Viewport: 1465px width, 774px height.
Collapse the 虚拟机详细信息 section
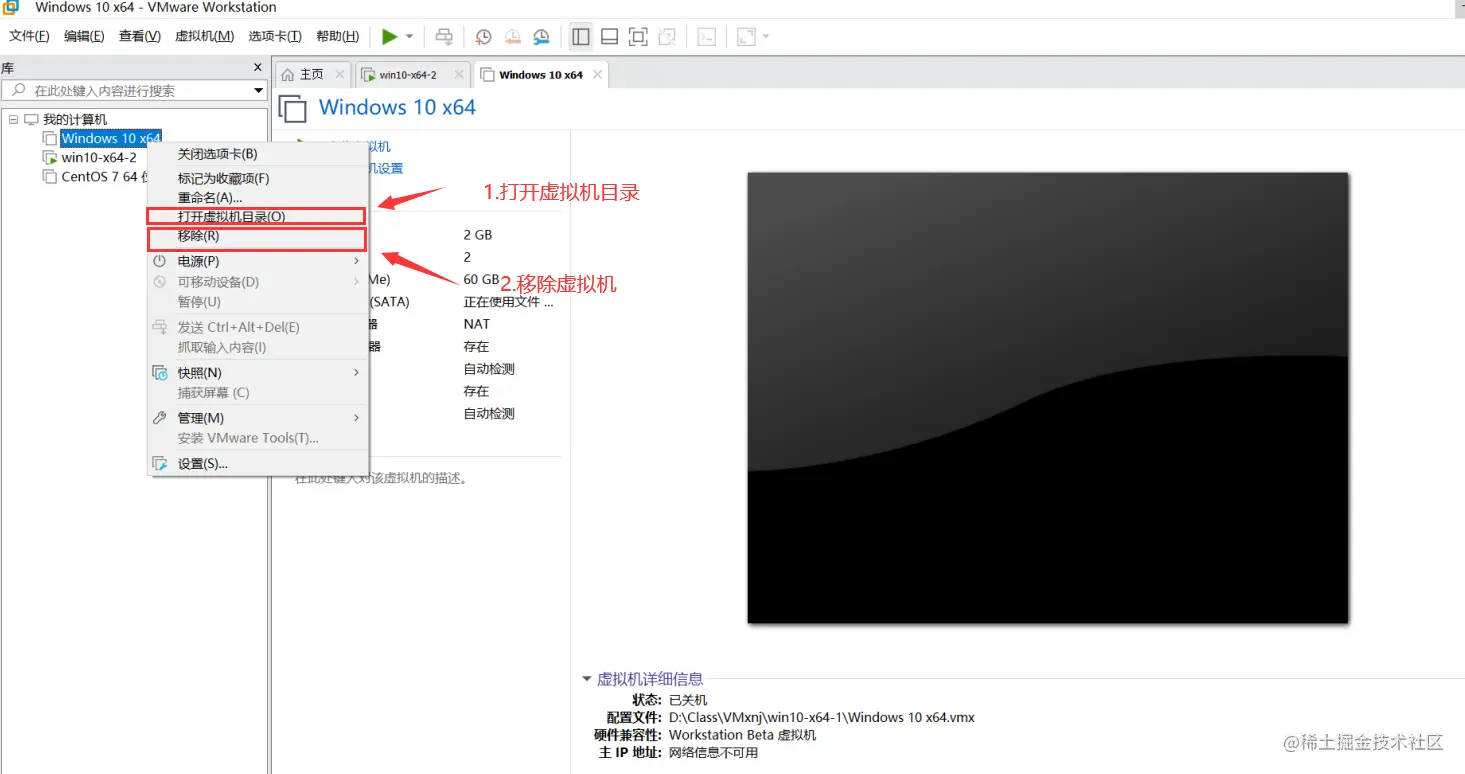(587, 679)
